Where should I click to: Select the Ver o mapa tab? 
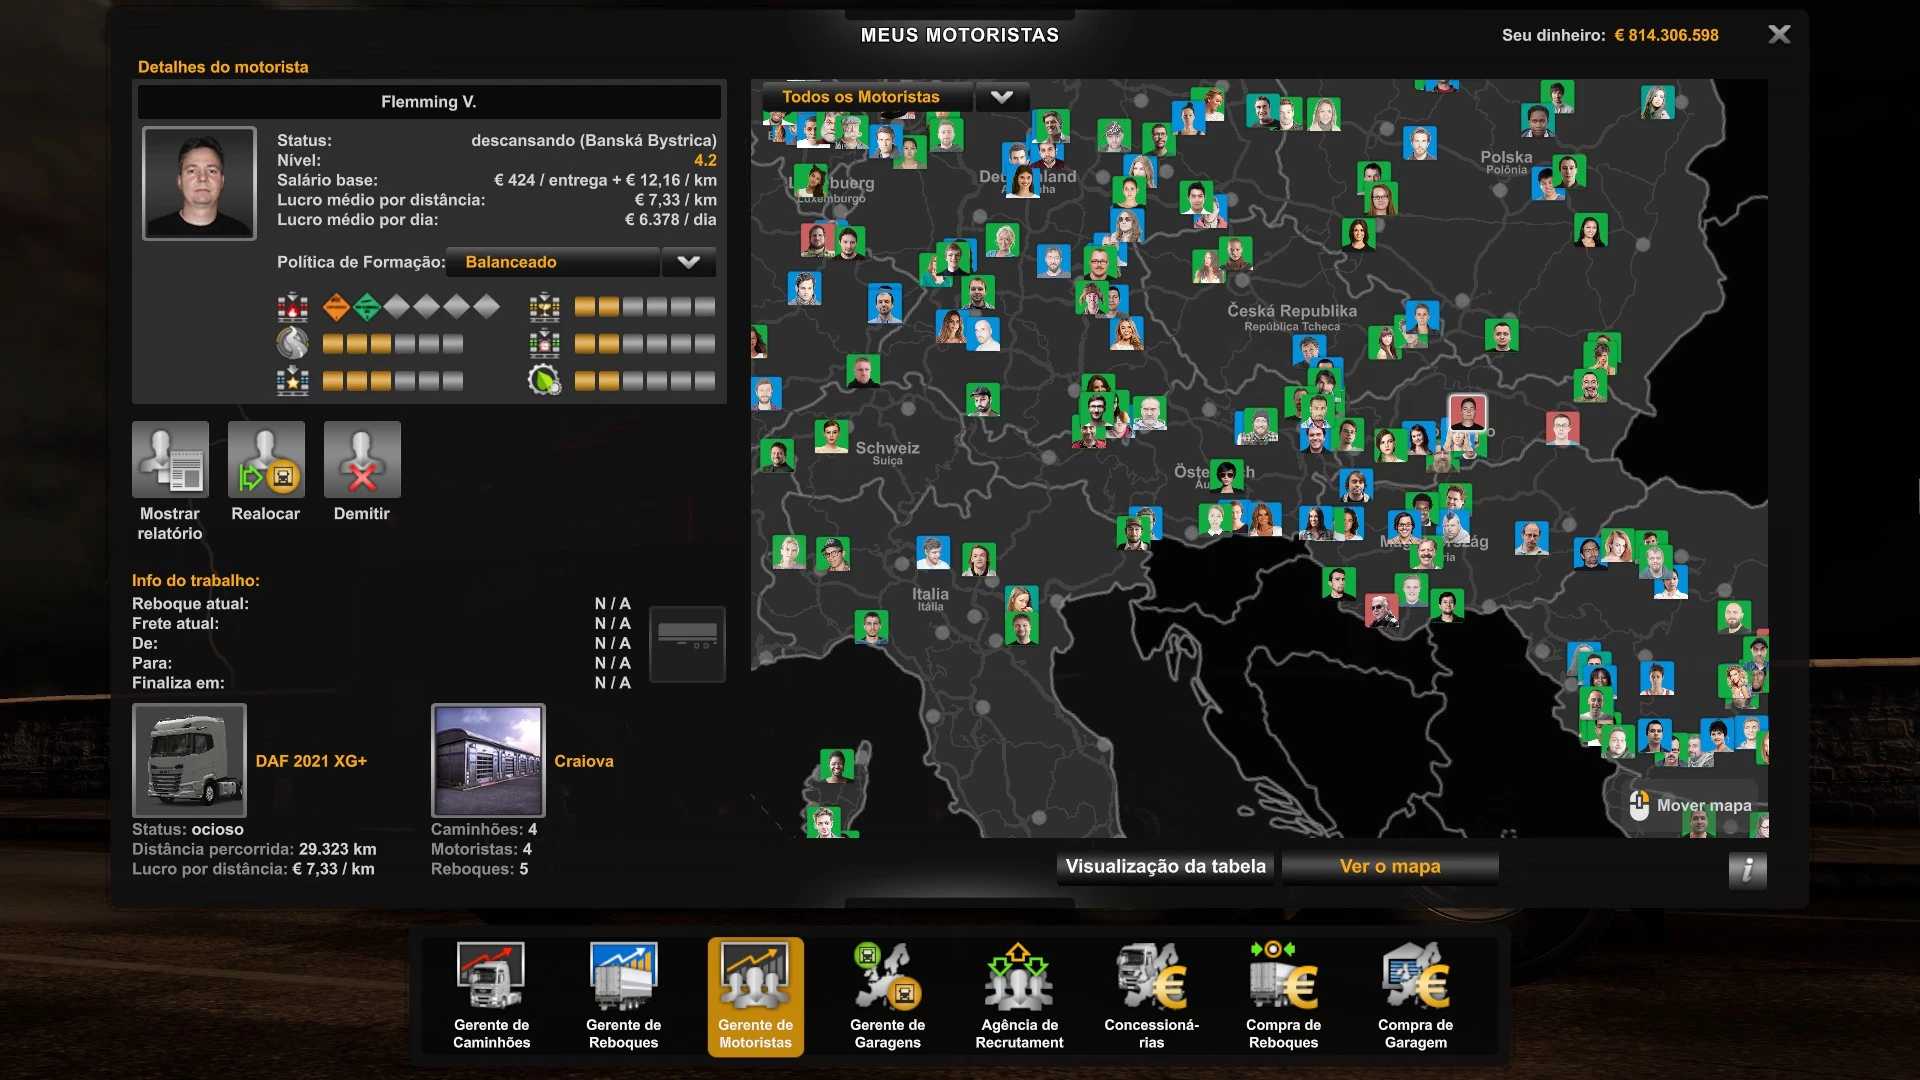coord(1390,867)
